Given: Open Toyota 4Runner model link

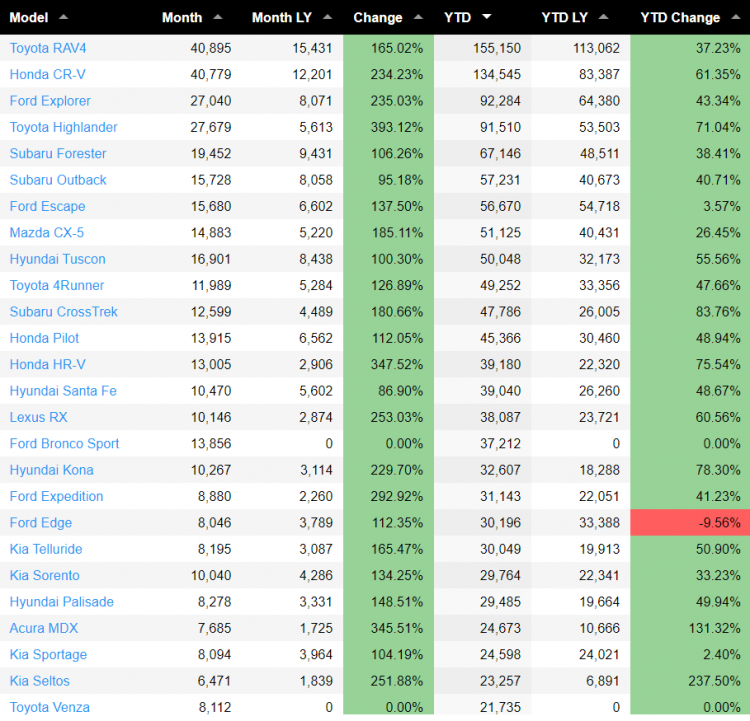Looking at the screenshot, I should pyautogui.click(x=56, y=285).
